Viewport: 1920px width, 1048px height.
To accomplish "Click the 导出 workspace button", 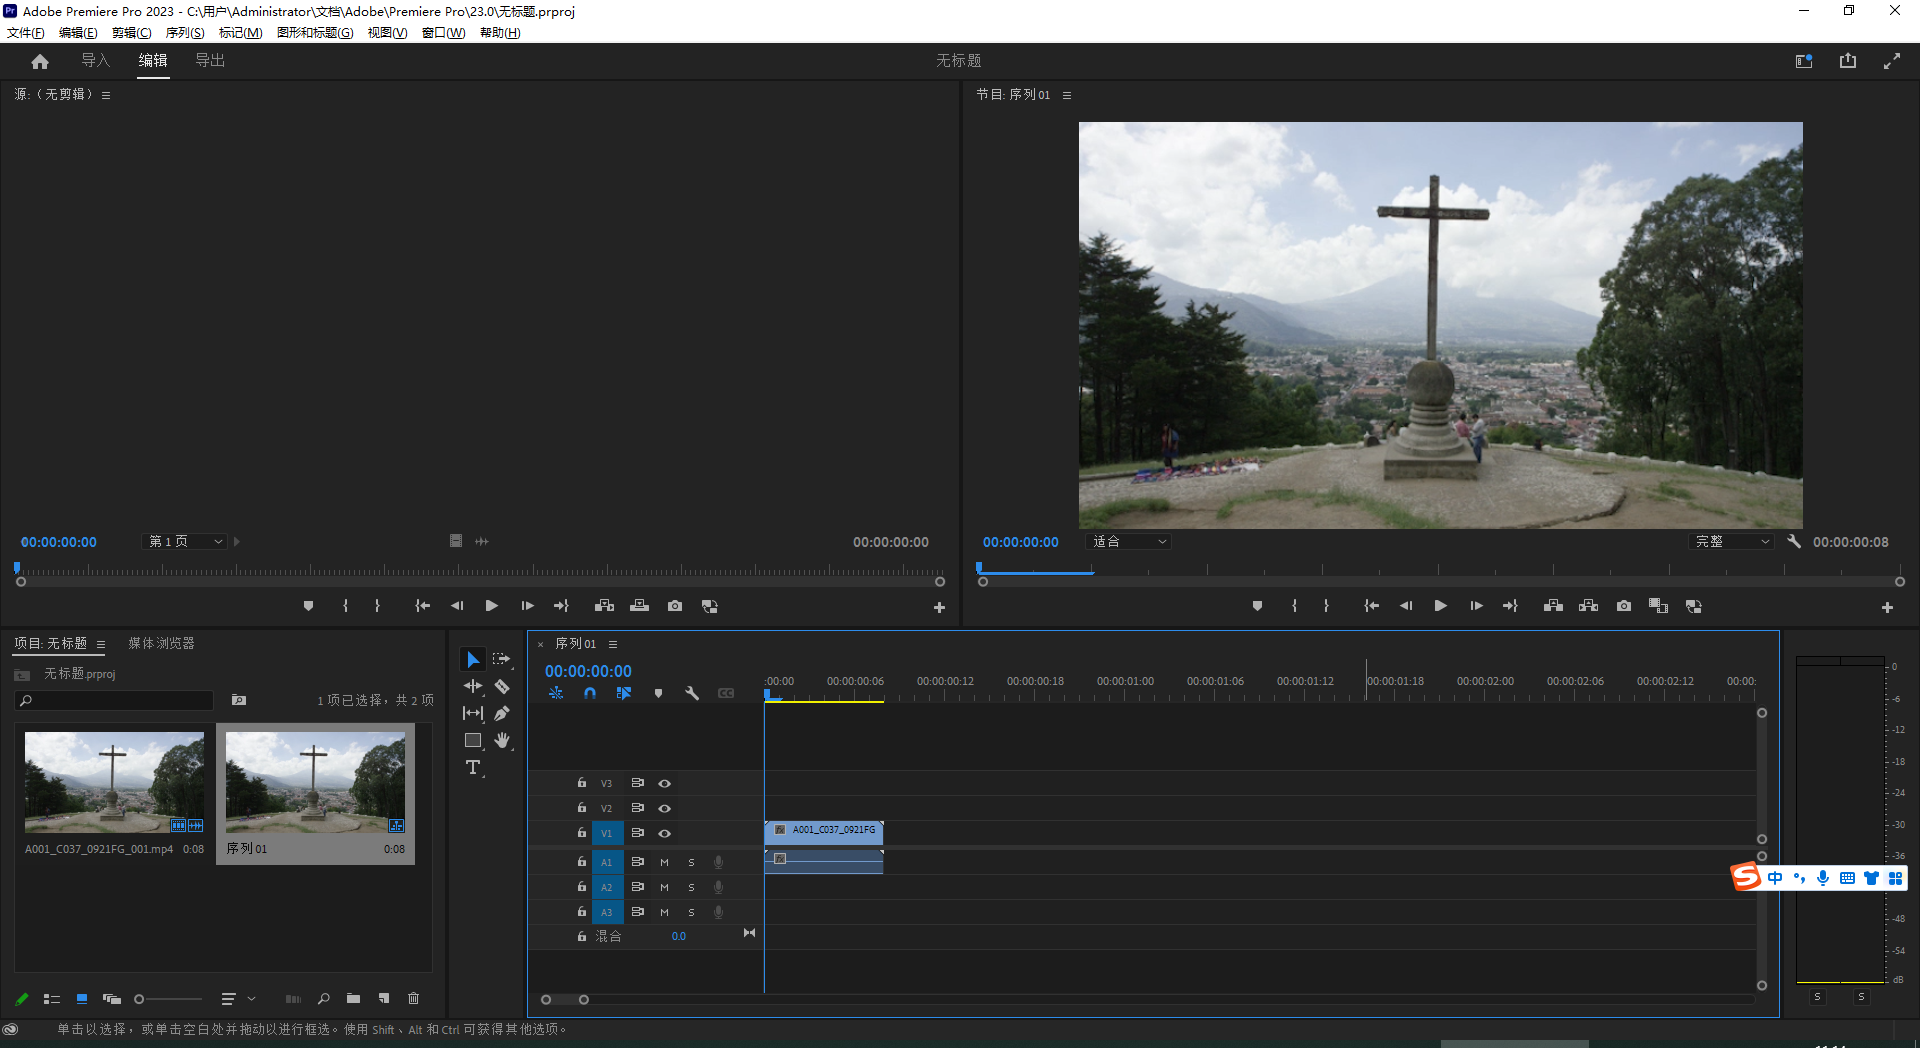I will tap(210, 60).
